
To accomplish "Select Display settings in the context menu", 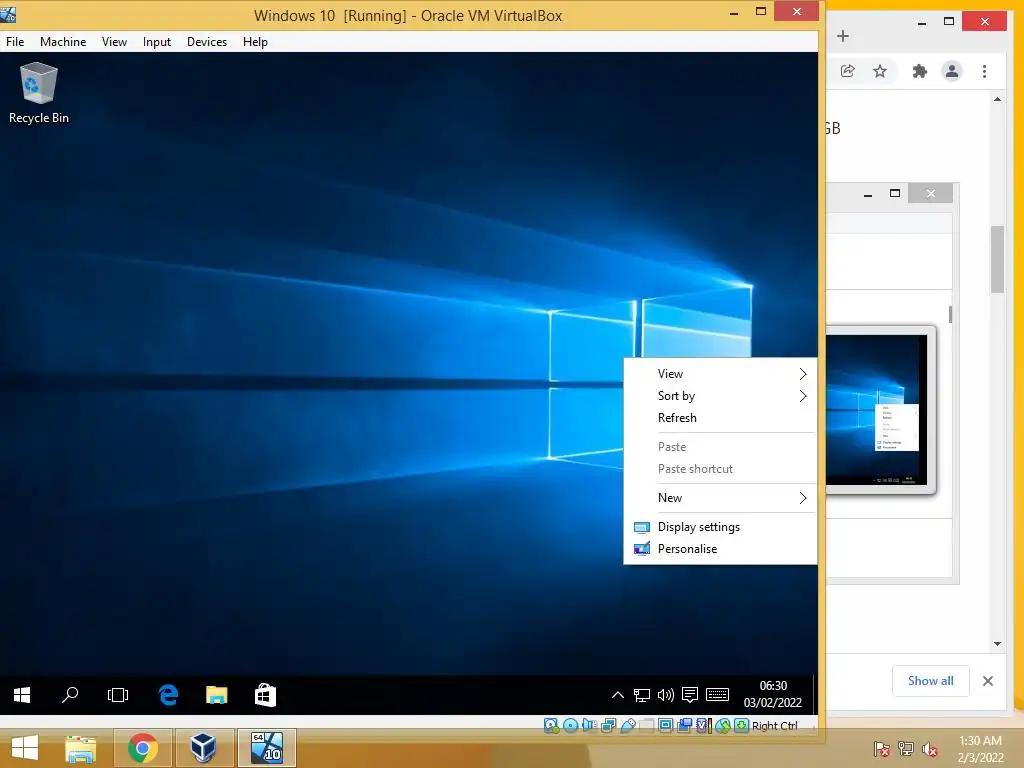I will point(720,527).
